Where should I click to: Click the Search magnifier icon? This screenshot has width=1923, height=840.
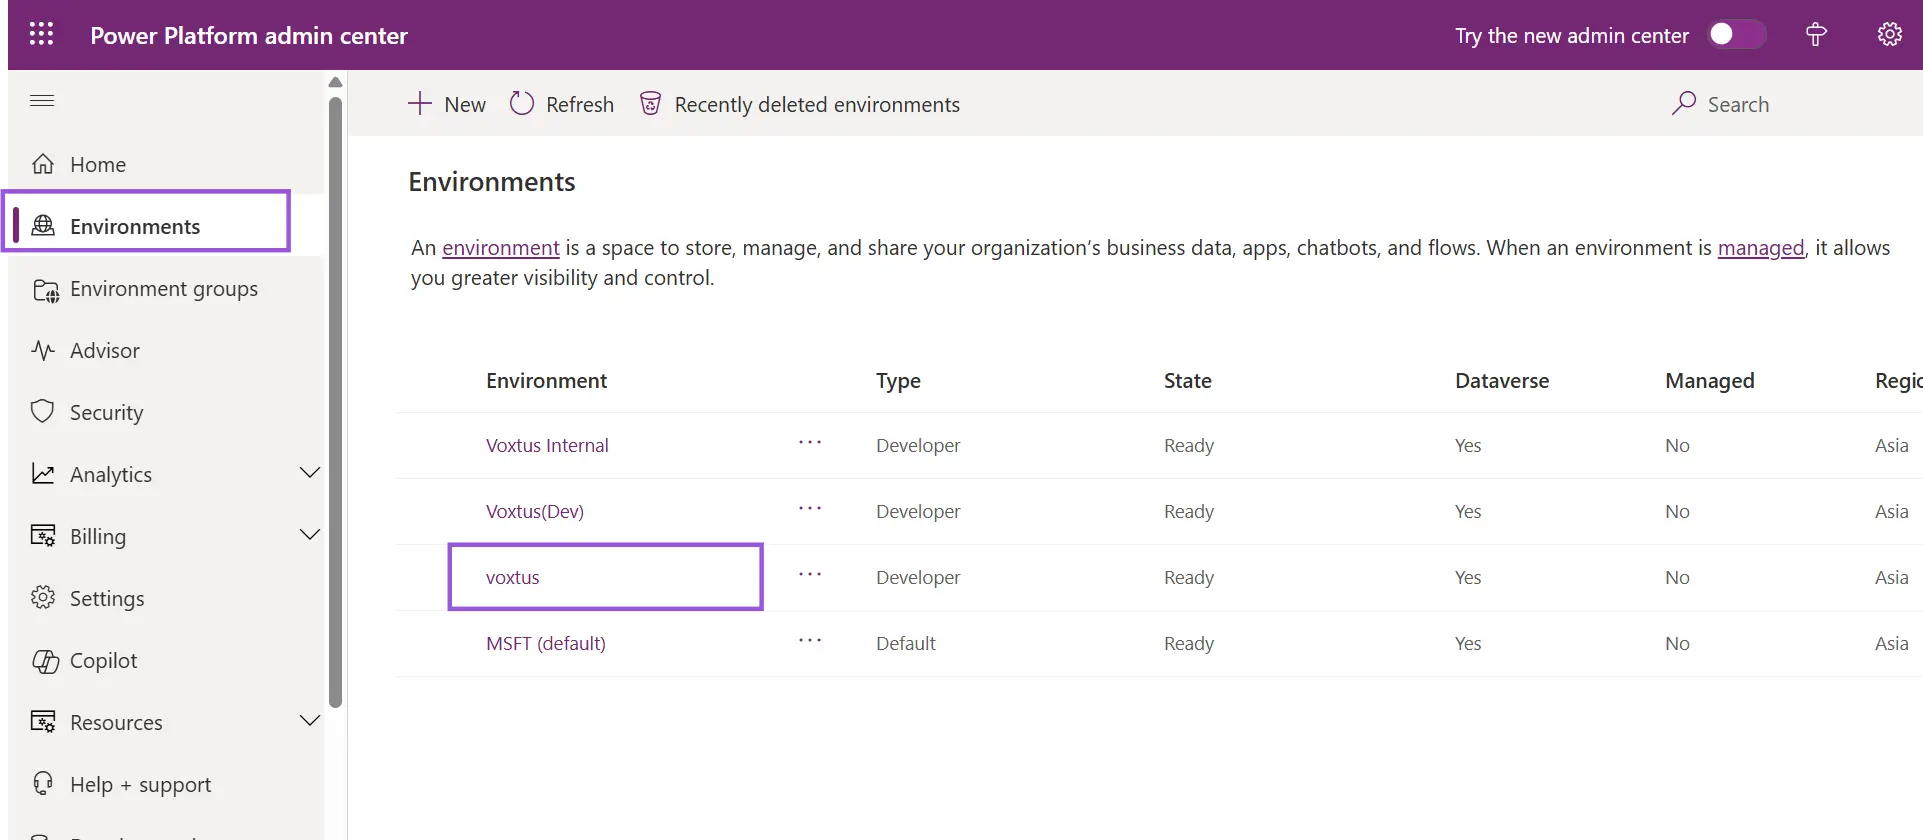[x=1684, y=104]
